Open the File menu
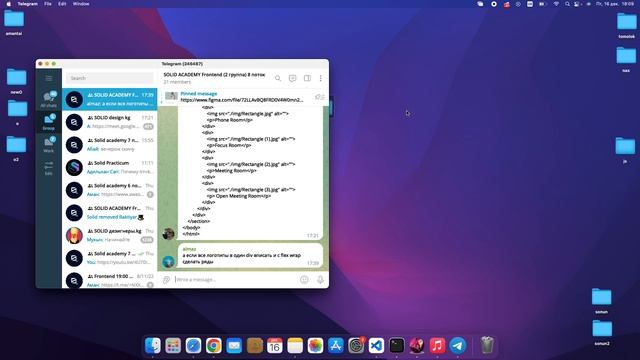 [x=48, y=4]
